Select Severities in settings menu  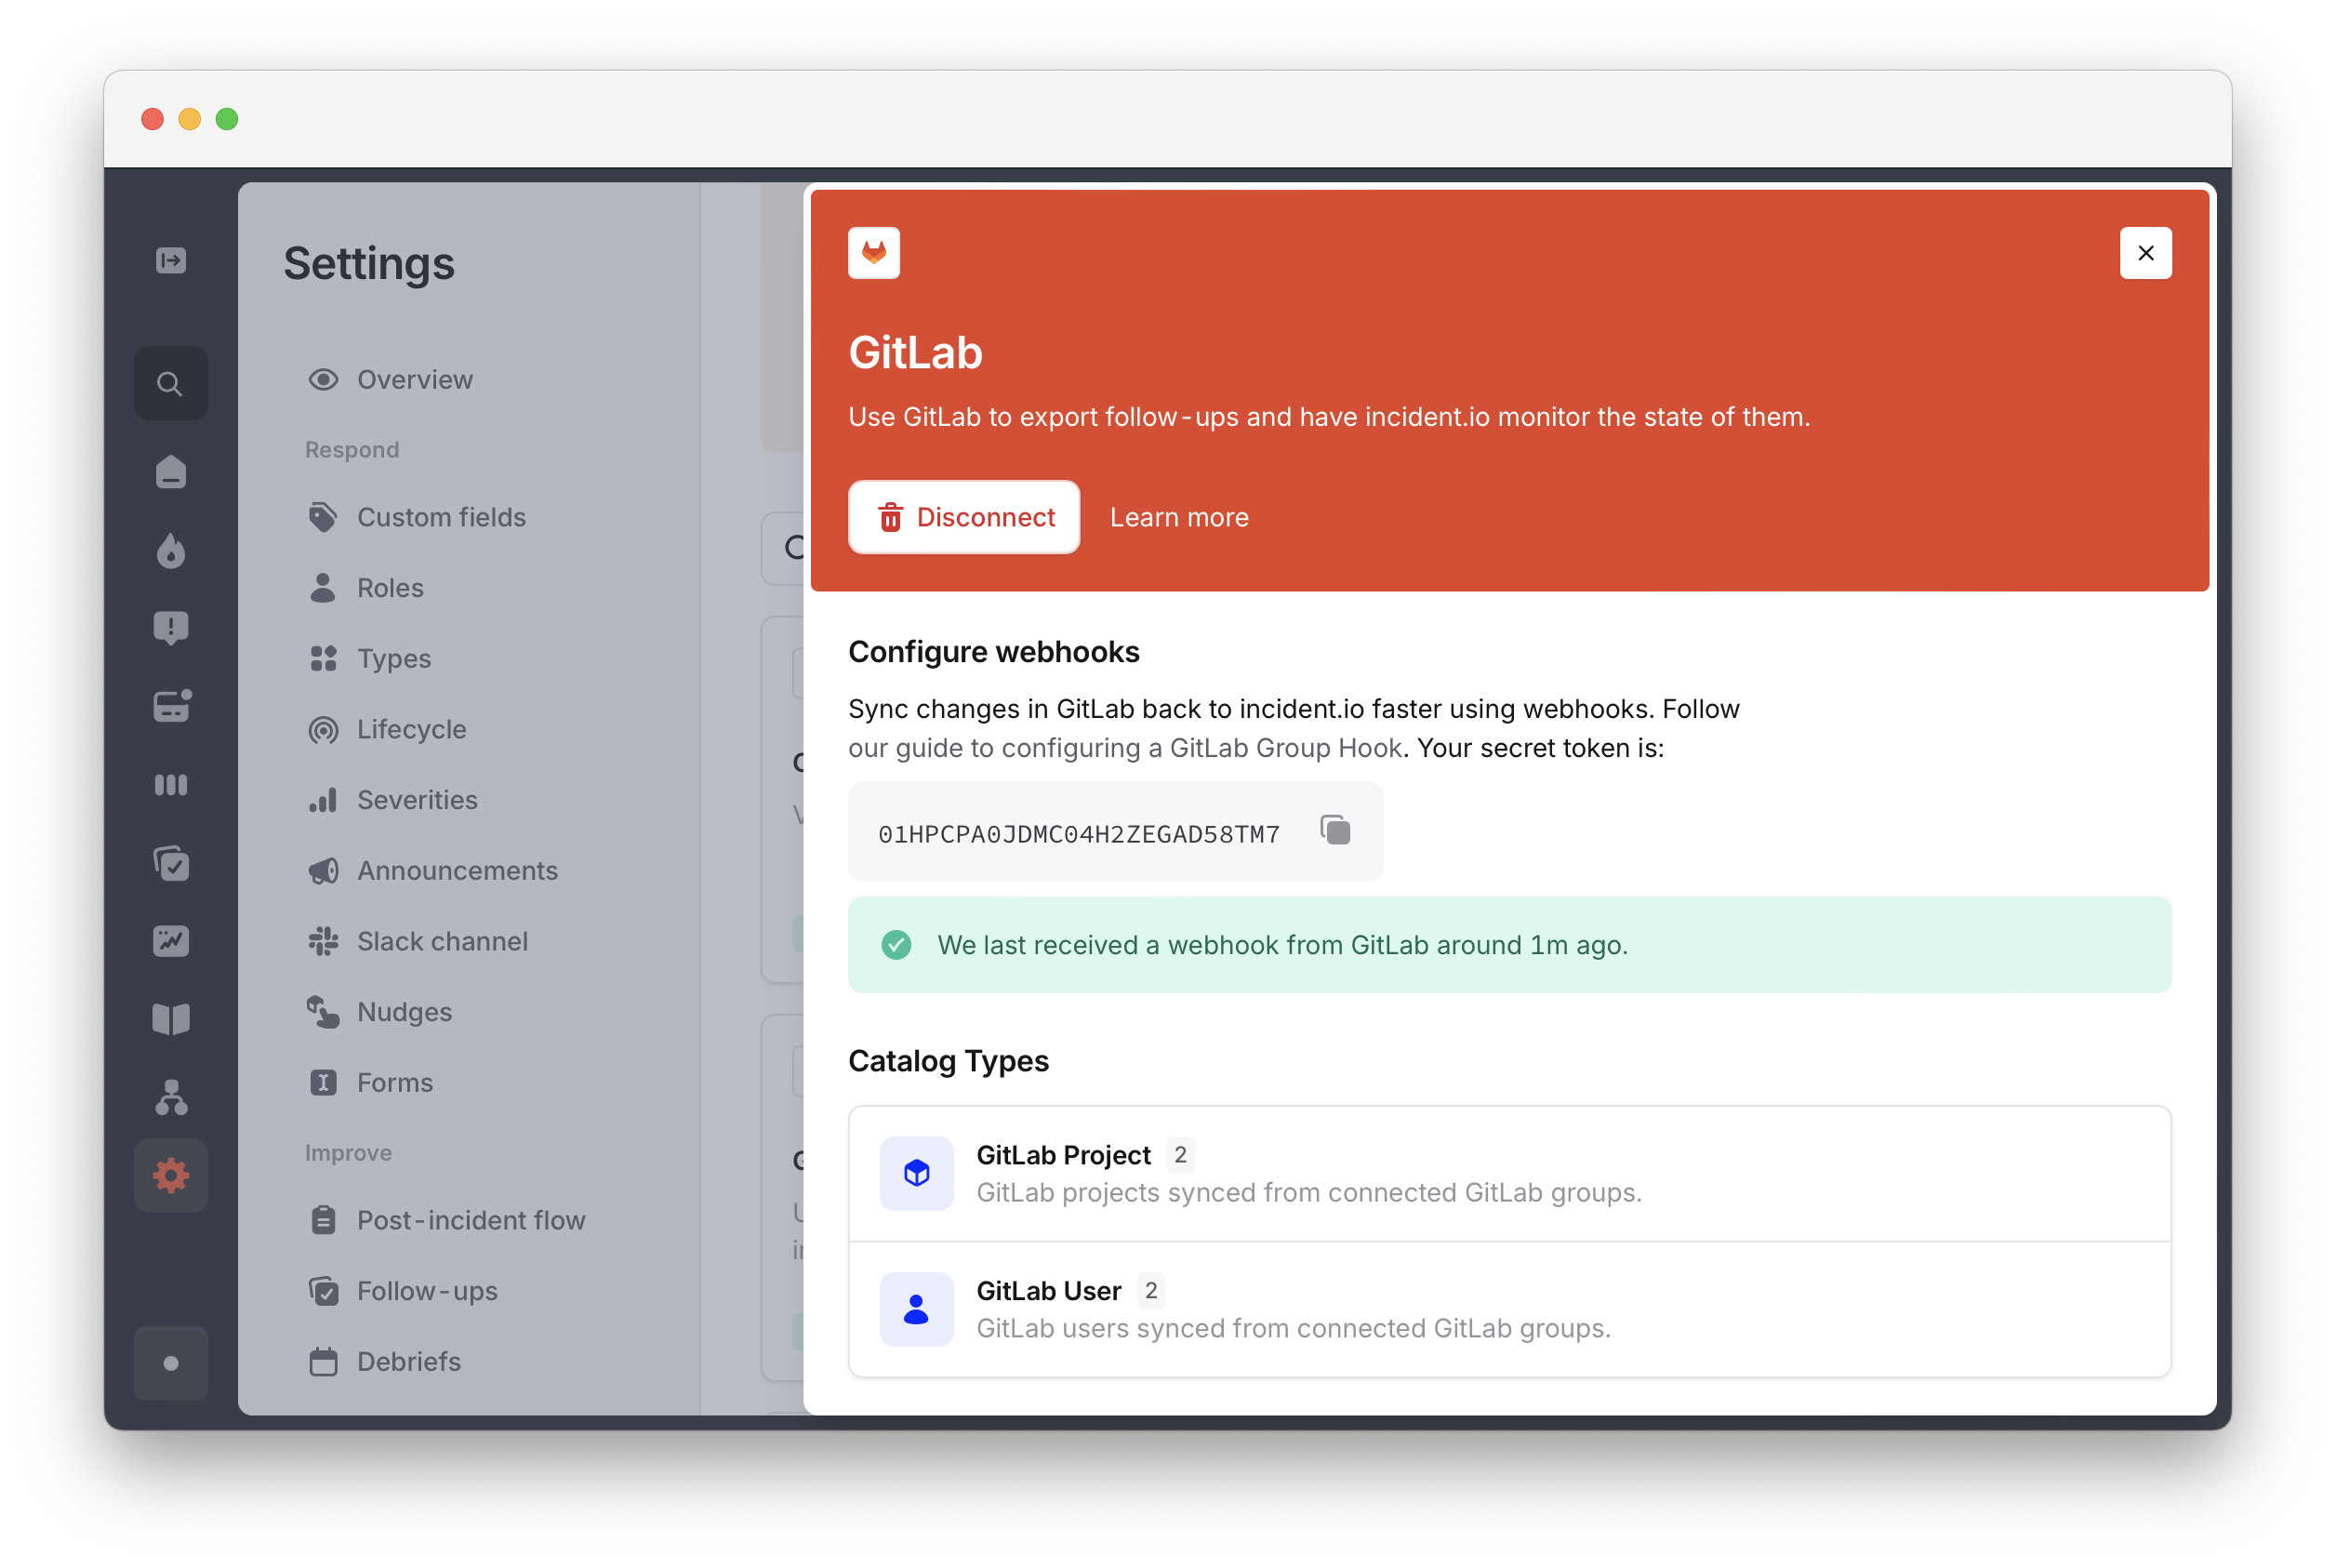[416, 800]
